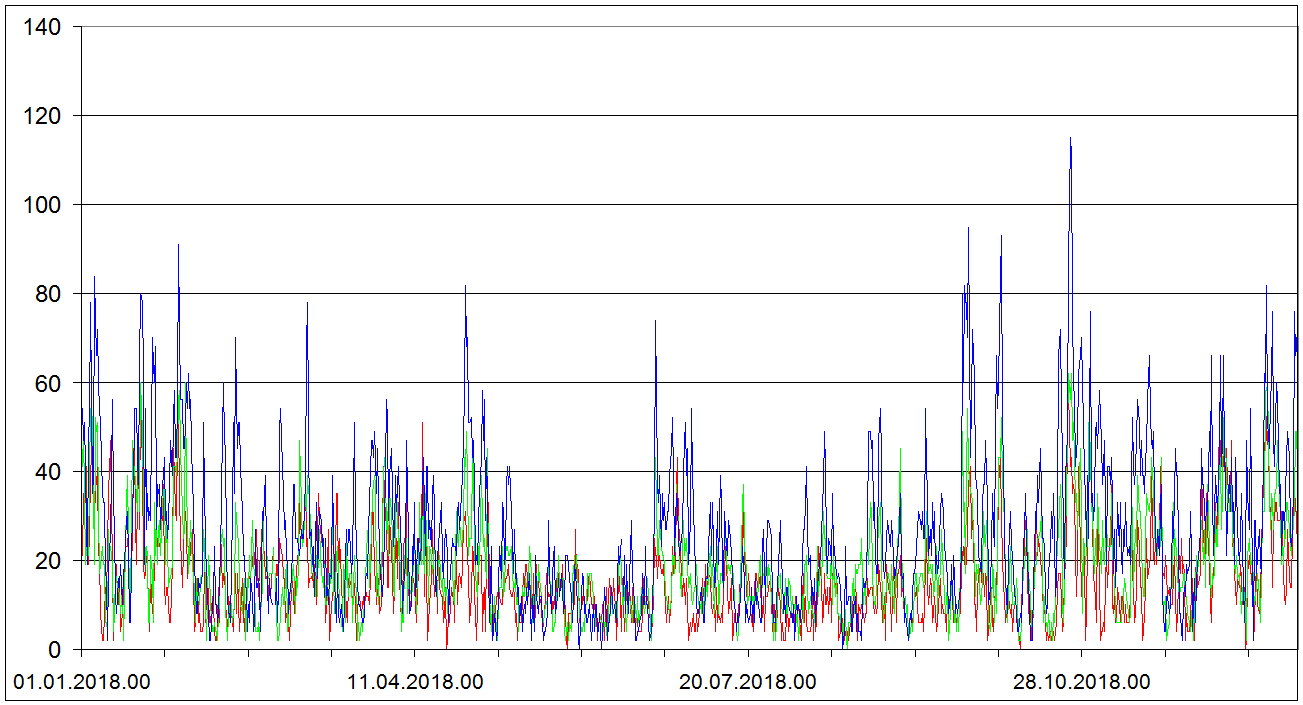Click the y-axis label 0
Viewport: 1303px width, 705px height.
point(53,650)
